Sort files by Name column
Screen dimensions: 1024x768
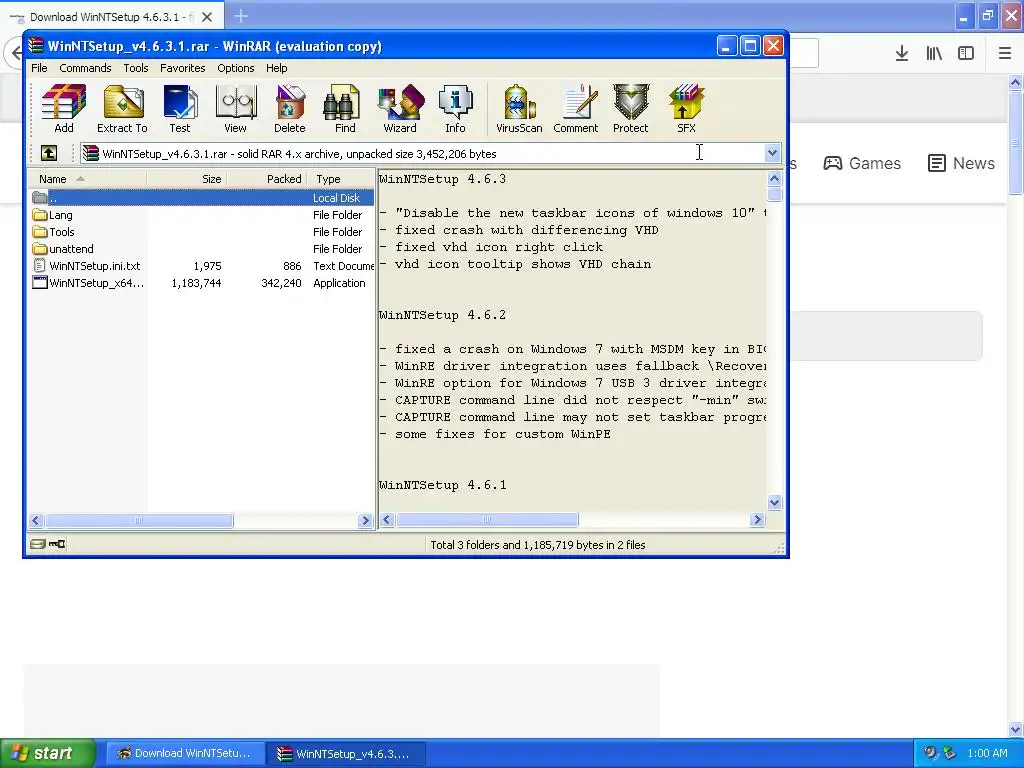tap(88, 179)
